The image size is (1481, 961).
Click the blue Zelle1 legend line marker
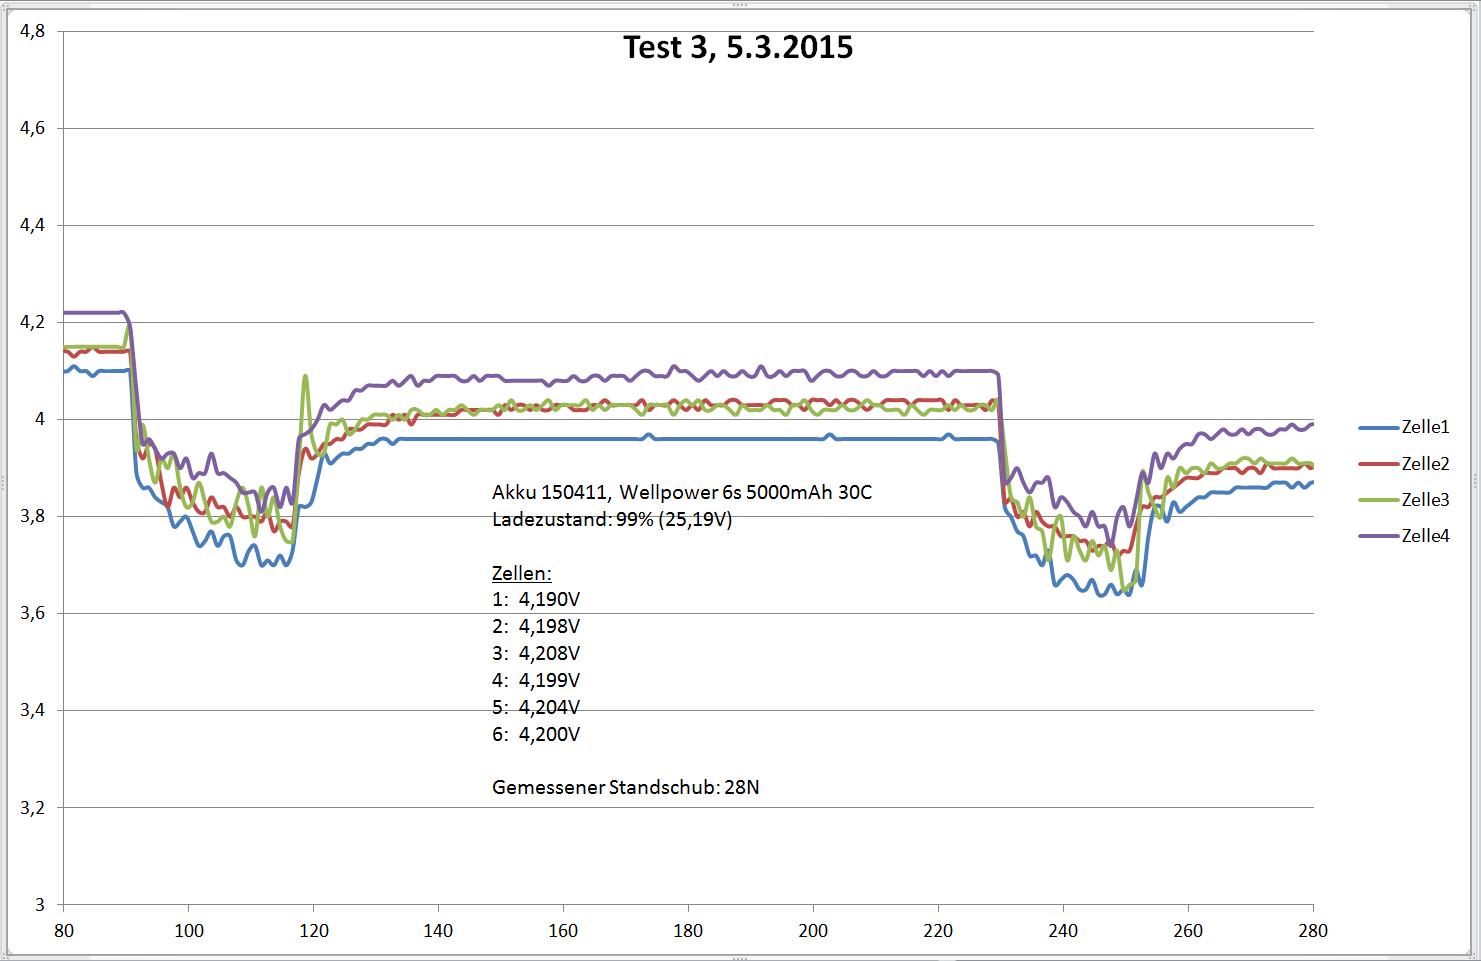1378,428
